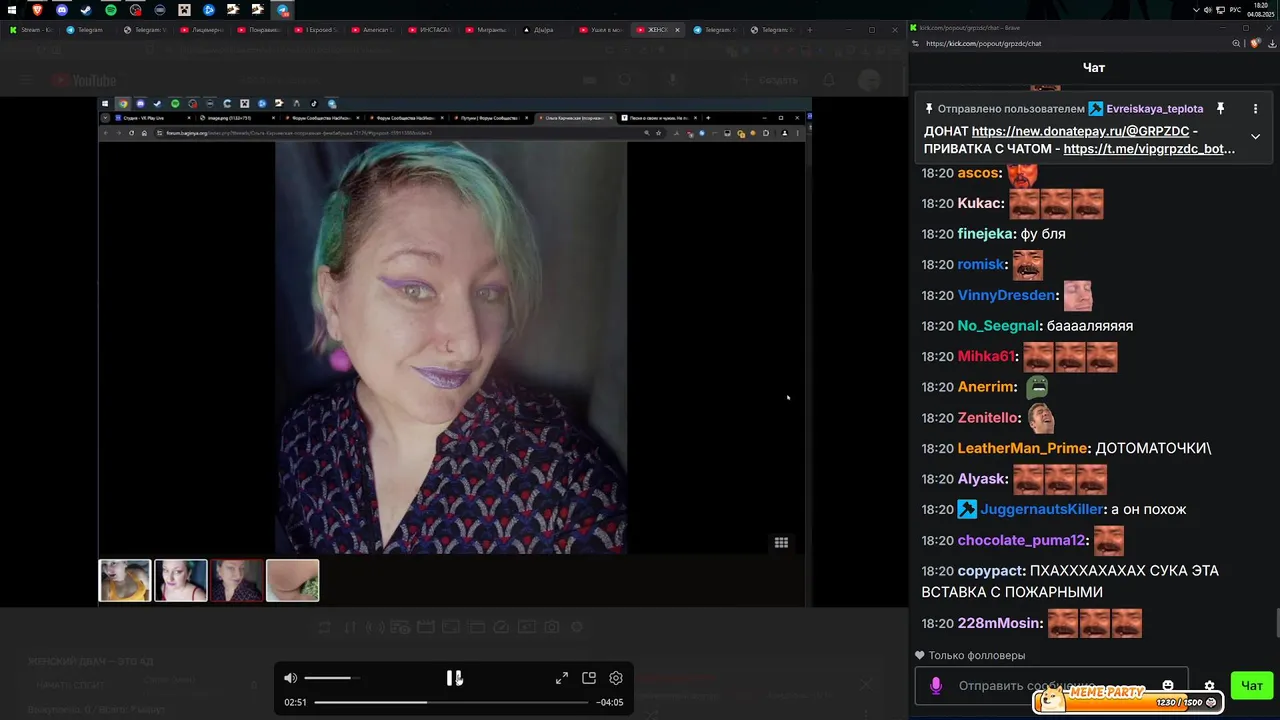Open LeatherMan_Prime's chat profile
This screenshot has width=1280, height=720.
pyautogui.click(x=1022, y=448)
